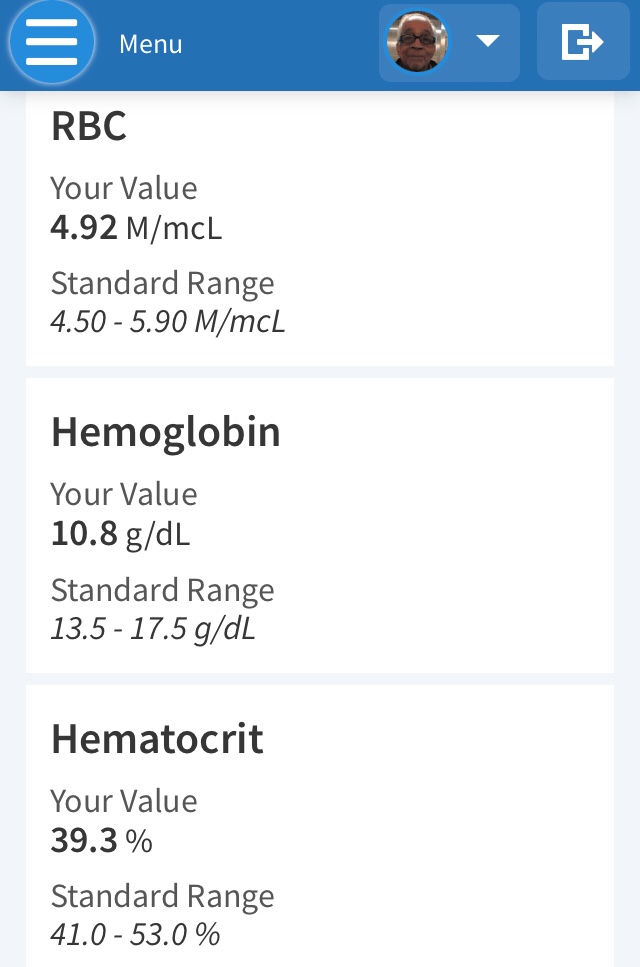Click the log out icon
Screen dimensions: 640x967
[x=582, y=42]
